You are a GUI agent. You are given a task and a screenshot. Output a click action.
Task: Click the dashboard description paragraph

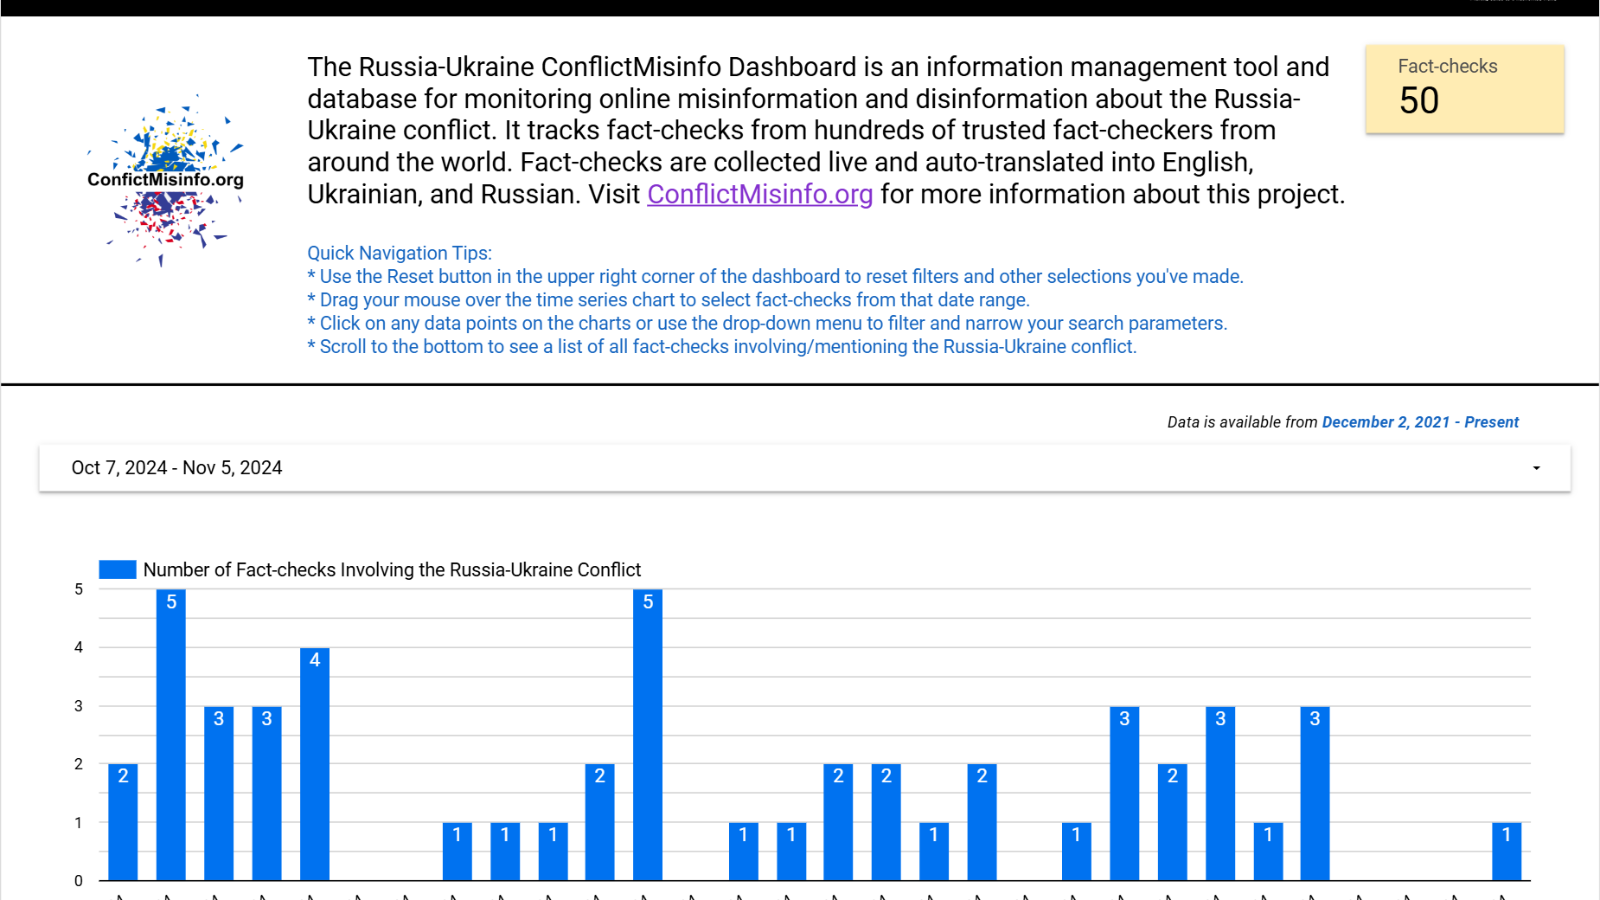click(x=820, y=130)
